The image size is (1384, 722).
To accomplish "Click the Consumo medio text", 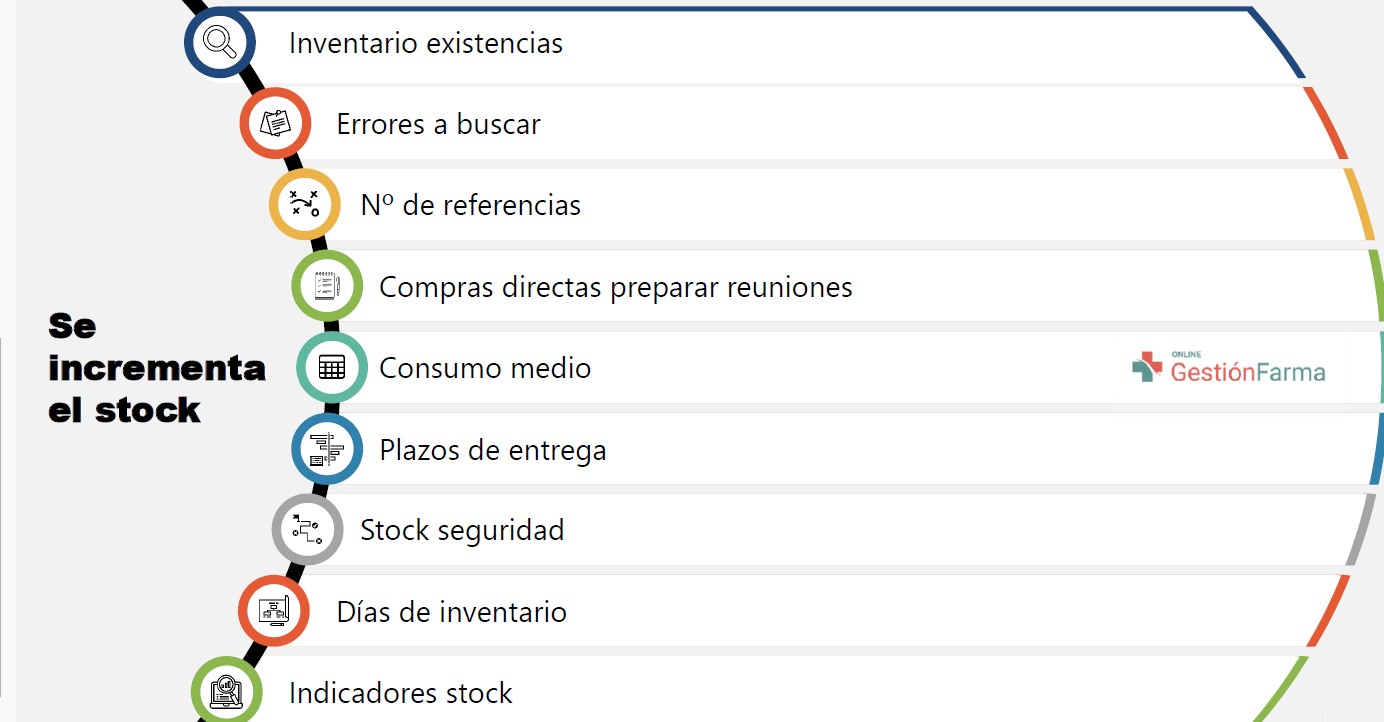I will click(x=485, y=368).
